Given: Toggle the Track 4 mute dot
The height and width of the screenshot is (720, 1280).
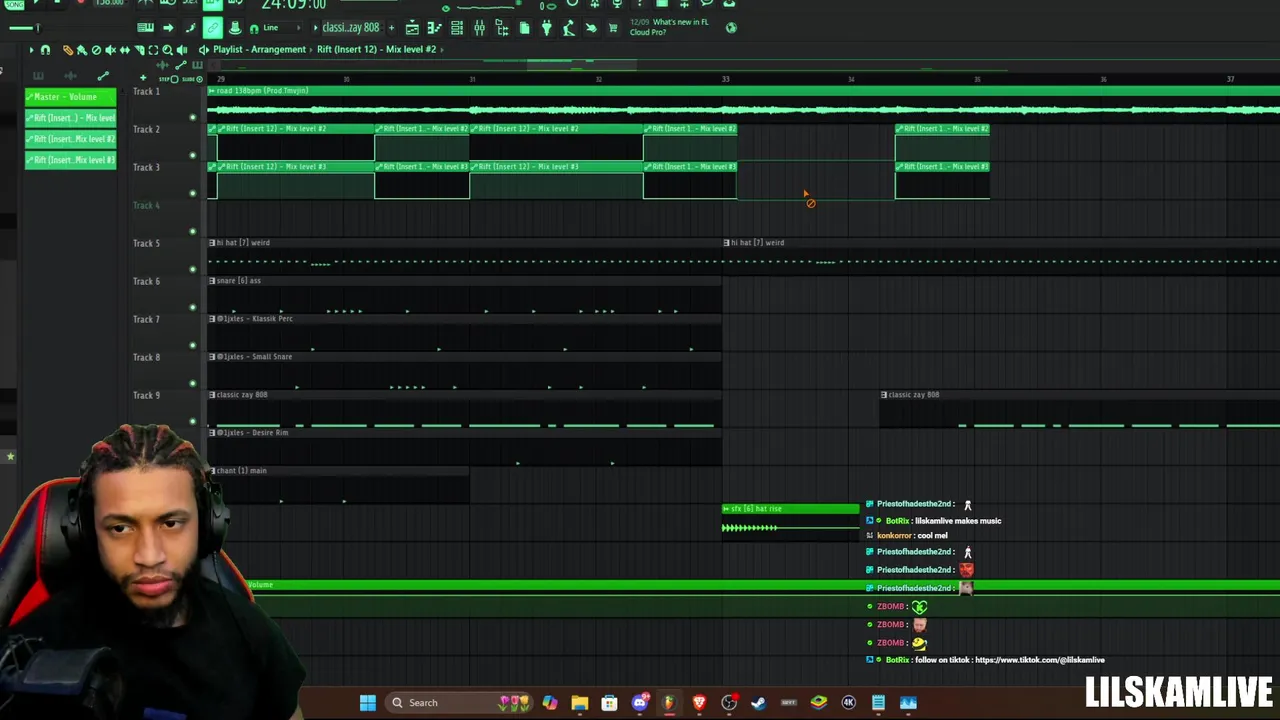Looking at the screenshot, I should click(x=193, y=231).
